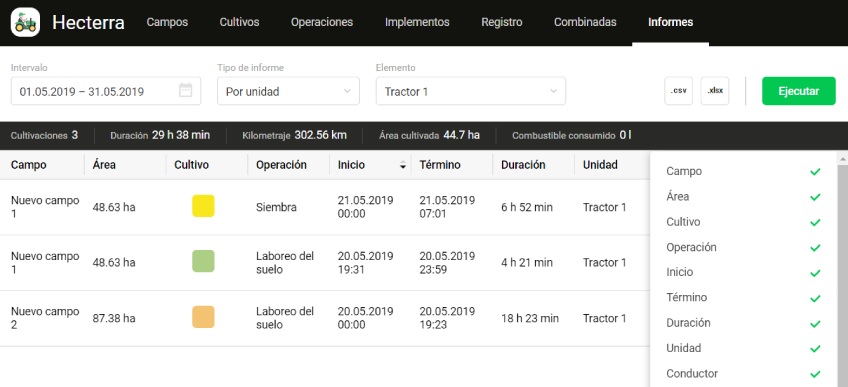Viewport: 848px width, 387px height.
Task: Export the report as .csv
Action: tap(678, 91)
